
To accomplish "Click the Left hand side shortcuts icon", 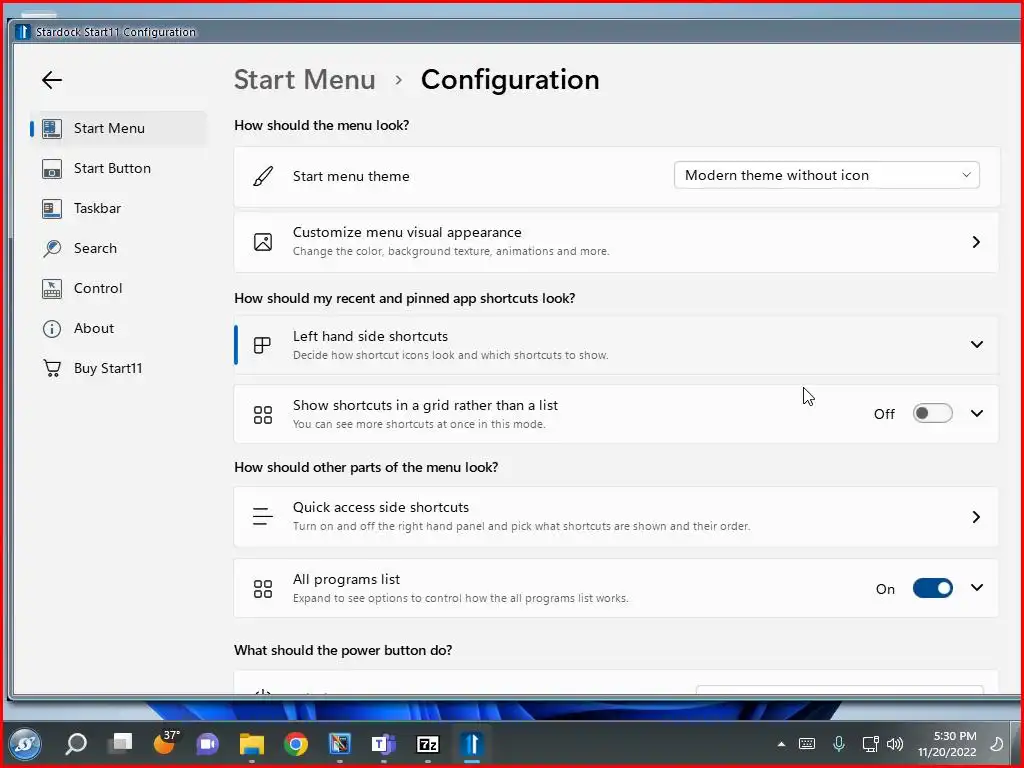I will coord(263,345).
